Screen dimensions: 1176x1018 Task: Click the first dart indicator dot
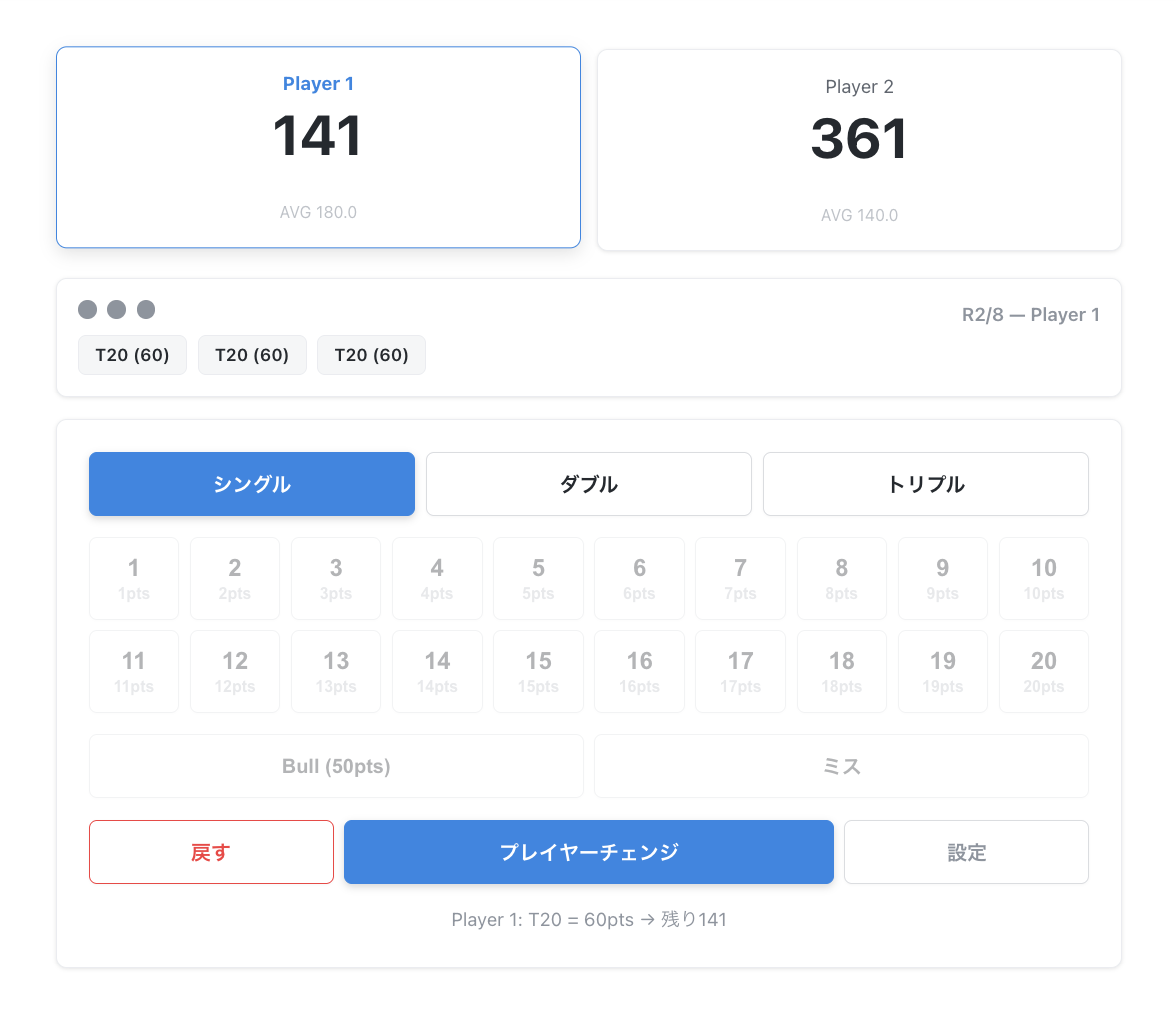tap(88, 310)
